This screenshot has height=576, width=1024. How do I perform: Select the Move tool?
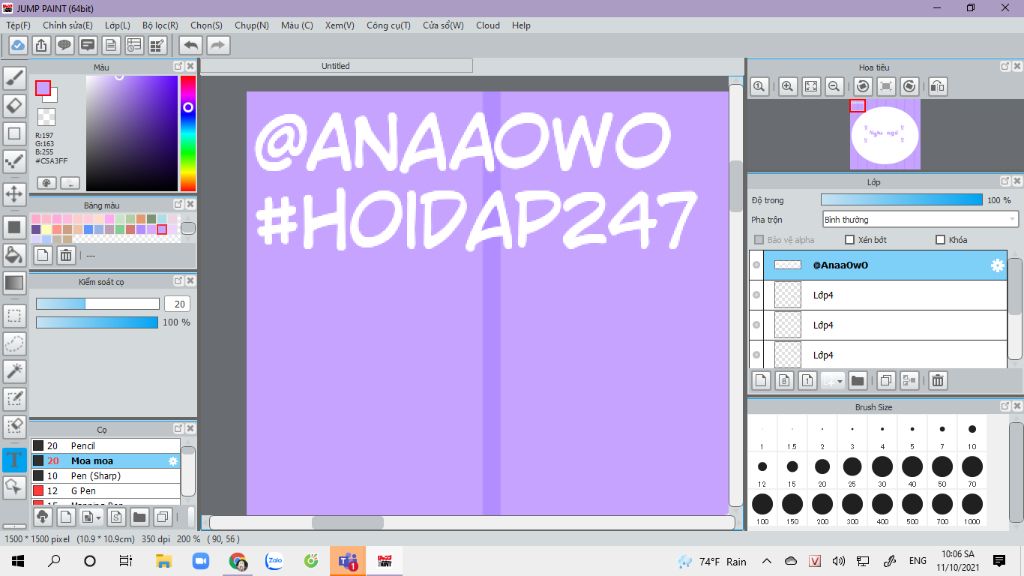point(14,194)
